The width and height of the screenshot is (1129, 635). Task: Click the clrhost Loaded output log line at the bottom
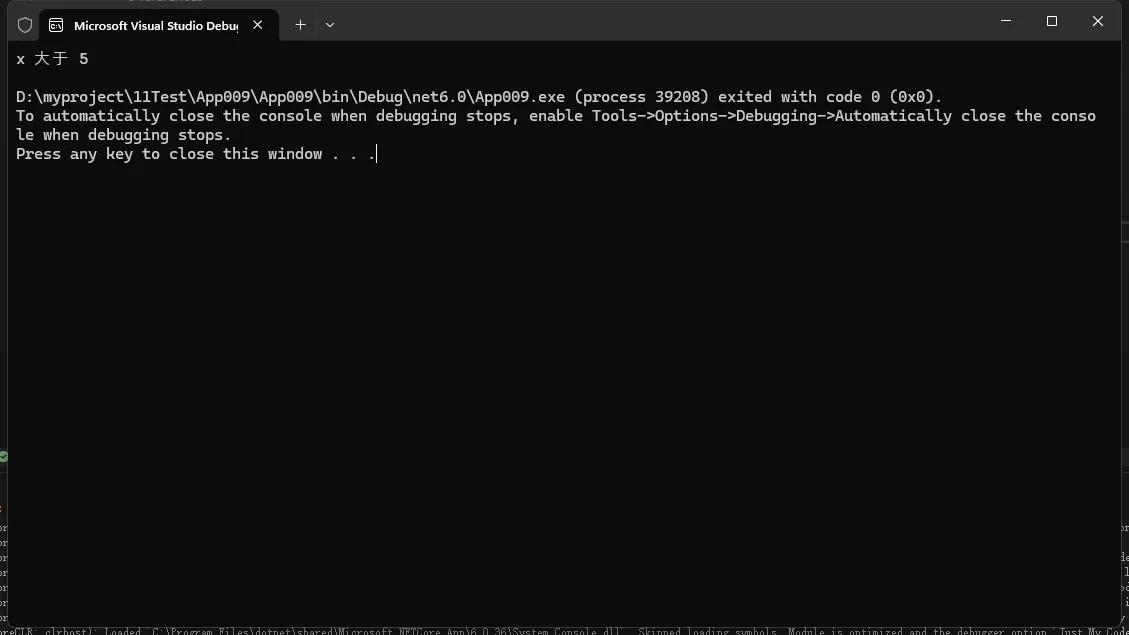click(564, 631)
